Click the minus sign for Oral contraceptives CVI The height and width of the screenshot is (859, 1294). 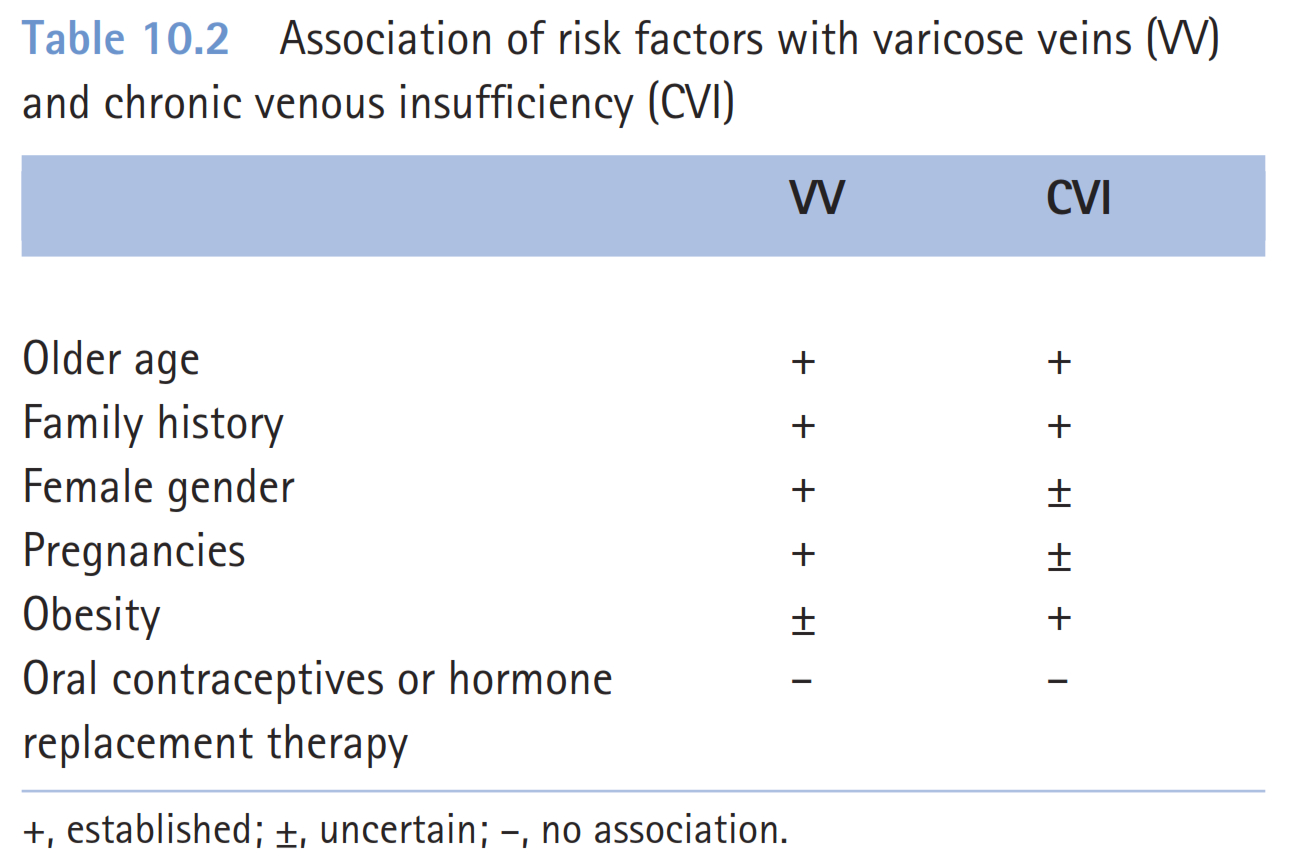(1059, 682)
